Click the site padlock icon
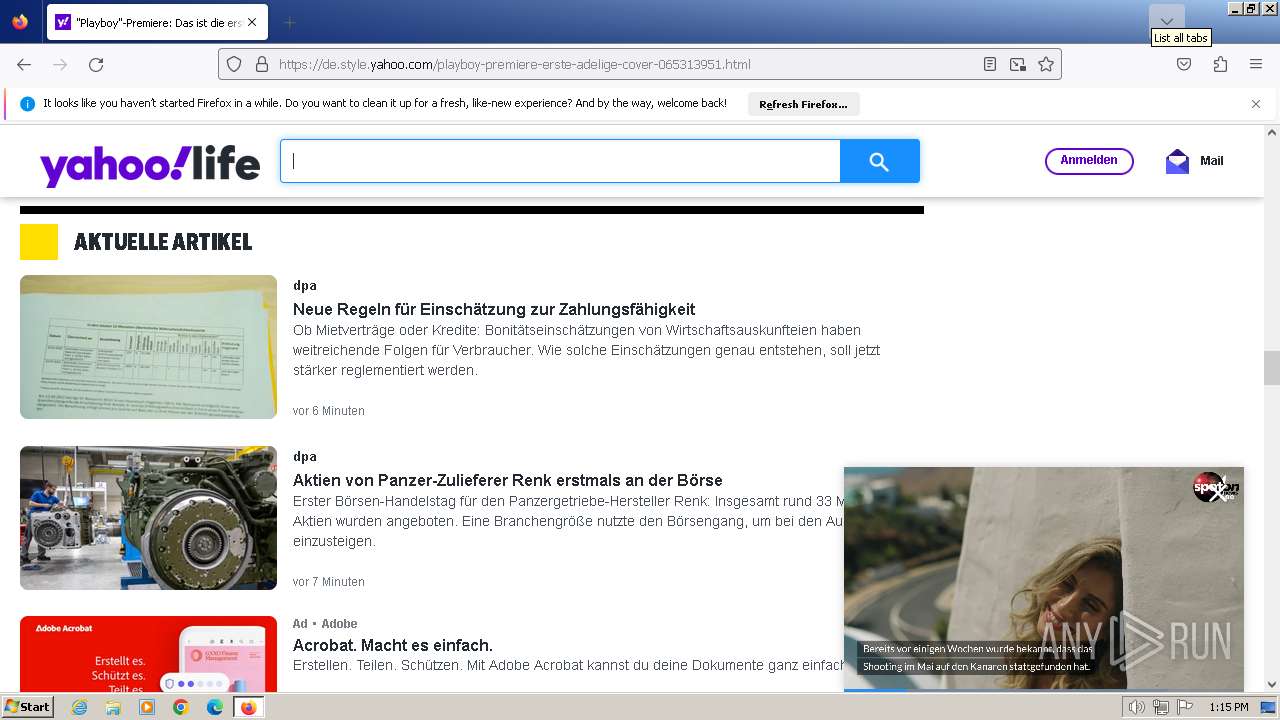Viewport: 1280px width, 720px height. (x=262, y=64)
